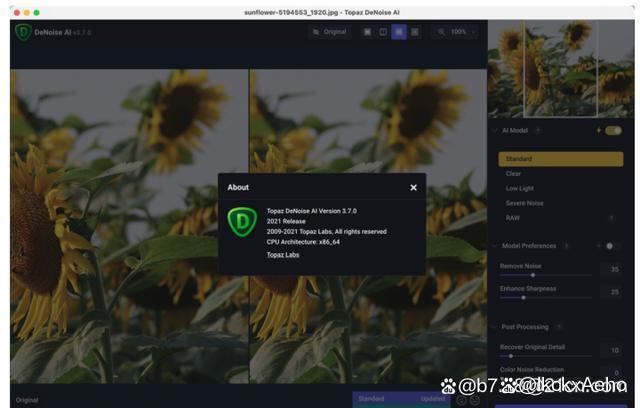Viewport: 640px width, 408px height.
Task: Open the Topaz Labs link
Action: [x=283, y=255]
